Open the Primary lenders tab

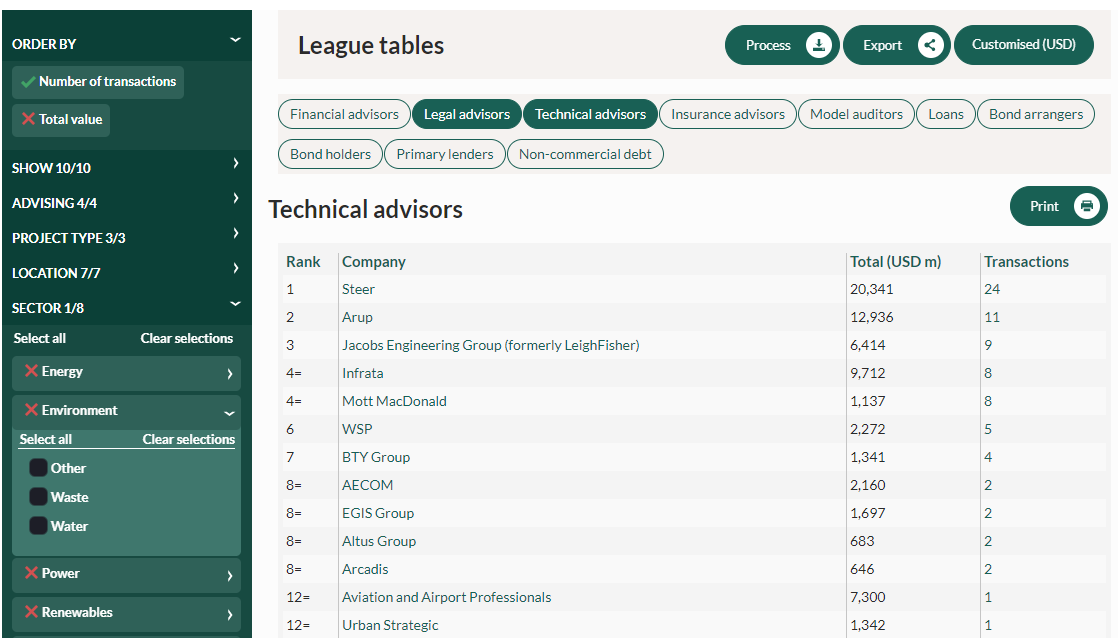tap(445, 154)
